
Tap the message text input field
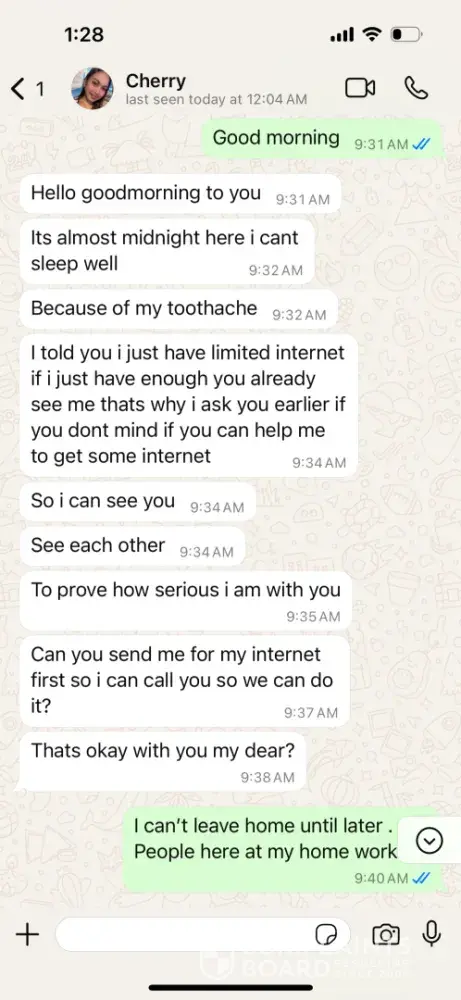203,935
